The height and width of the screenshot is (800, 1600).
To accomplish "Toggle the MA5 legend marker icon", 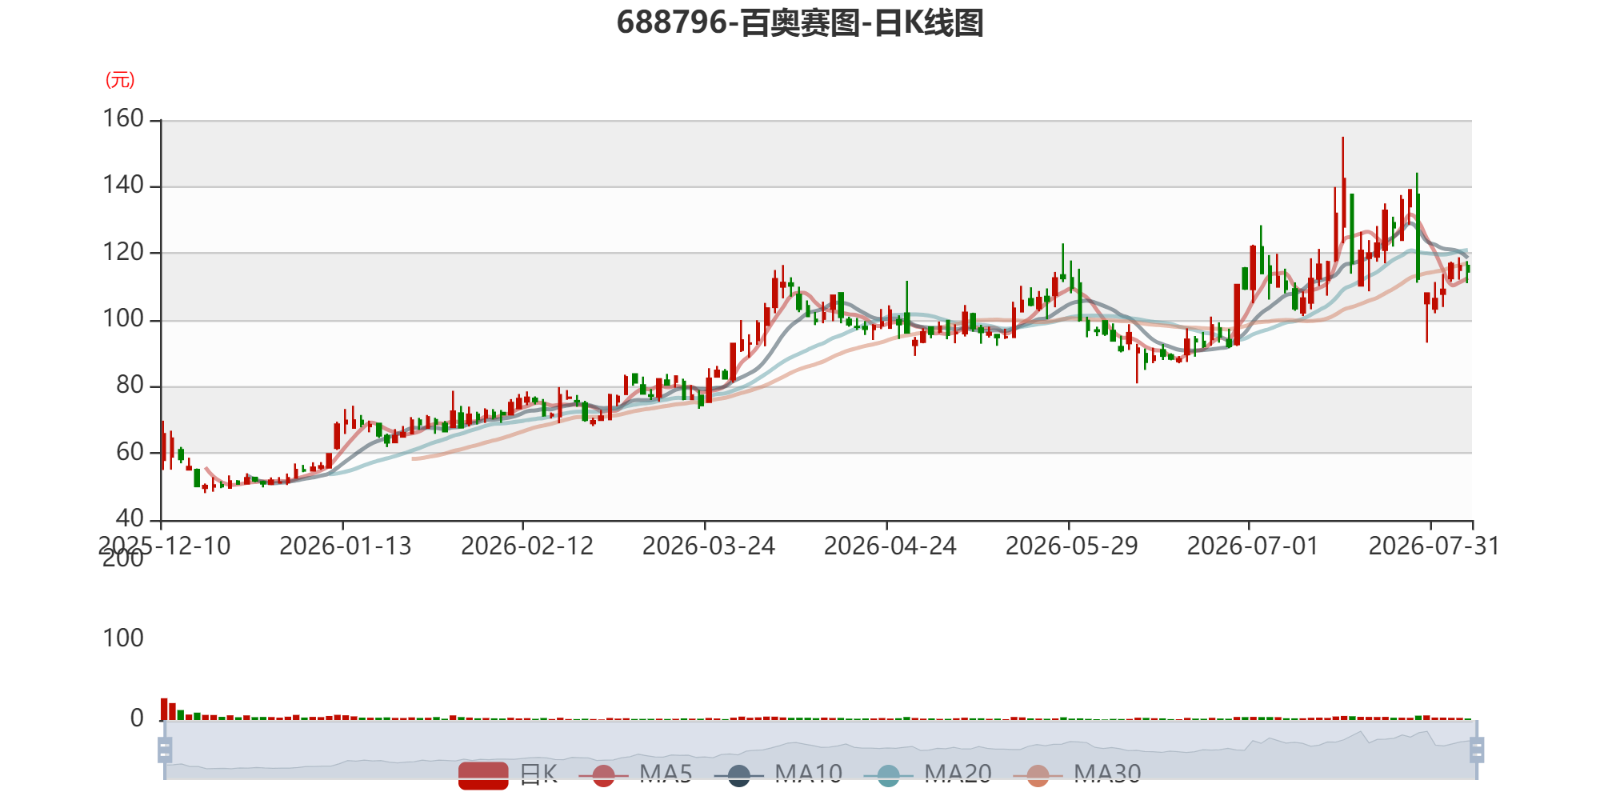I will click(603, 775).
